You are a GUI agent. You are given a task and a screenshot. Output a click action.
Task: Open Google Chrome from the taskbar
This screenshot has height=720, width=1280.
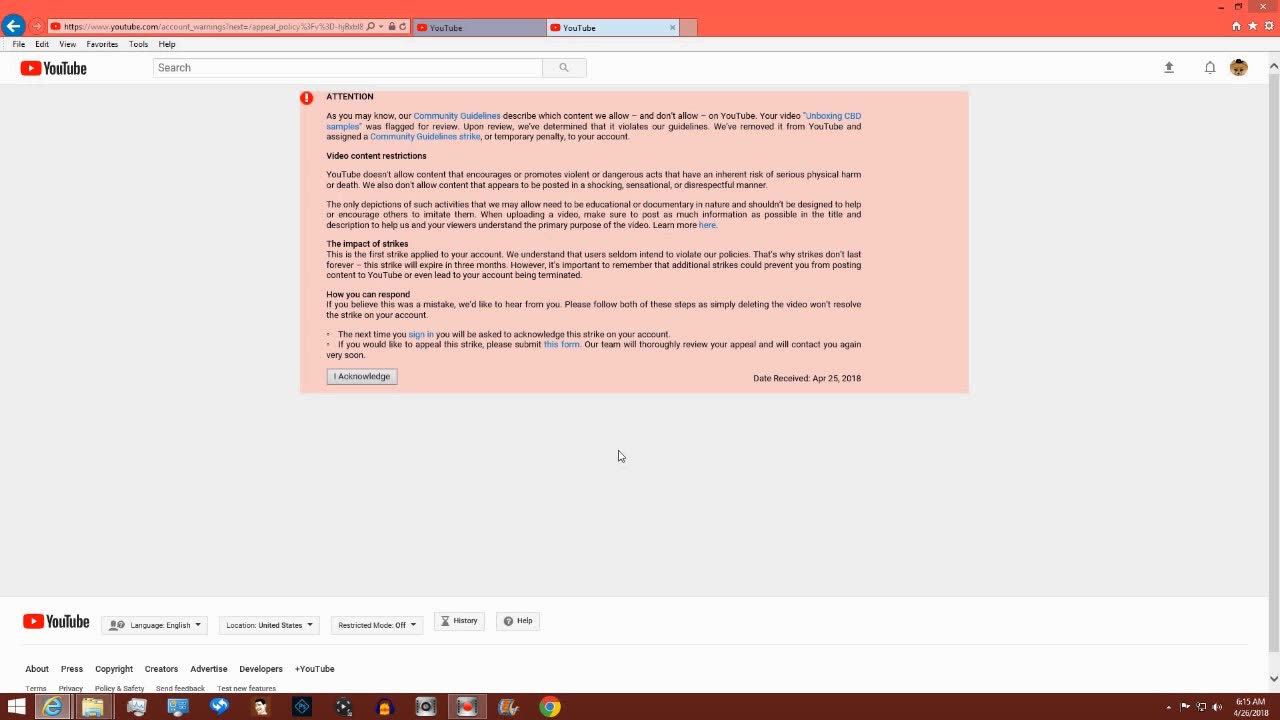550,707
